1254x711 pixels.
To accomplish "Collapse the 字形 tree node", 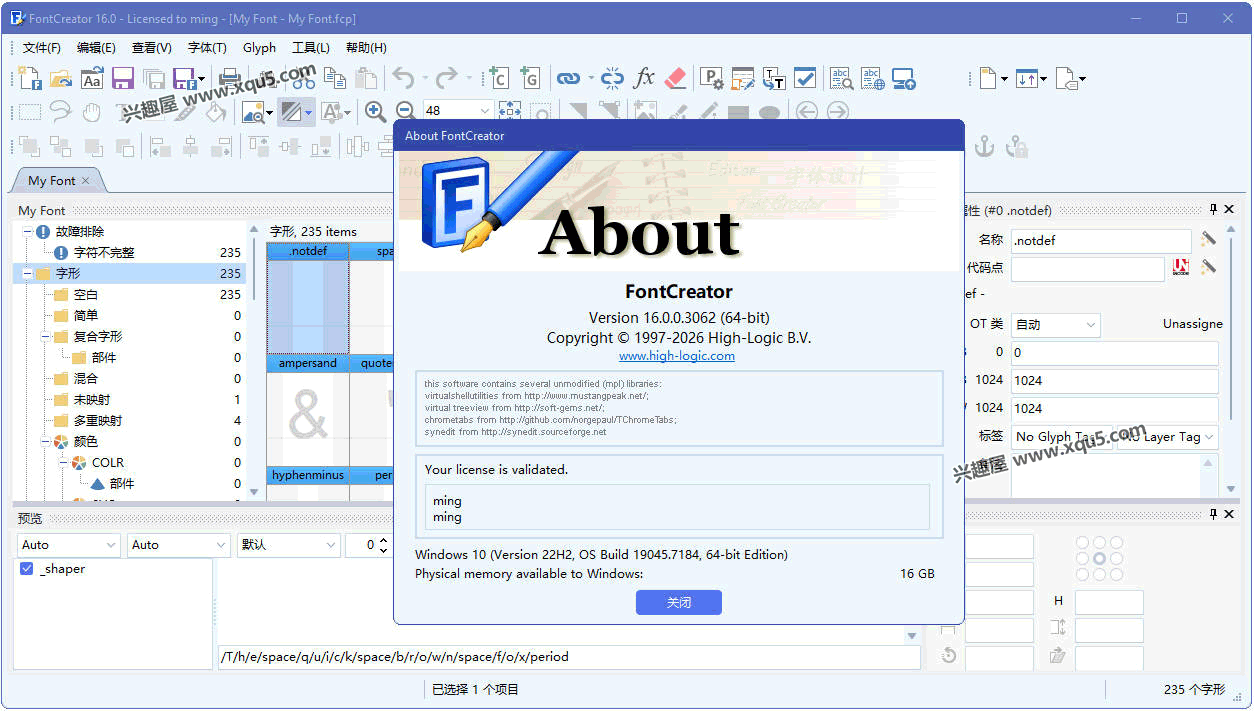I will [x=28, y=273].
